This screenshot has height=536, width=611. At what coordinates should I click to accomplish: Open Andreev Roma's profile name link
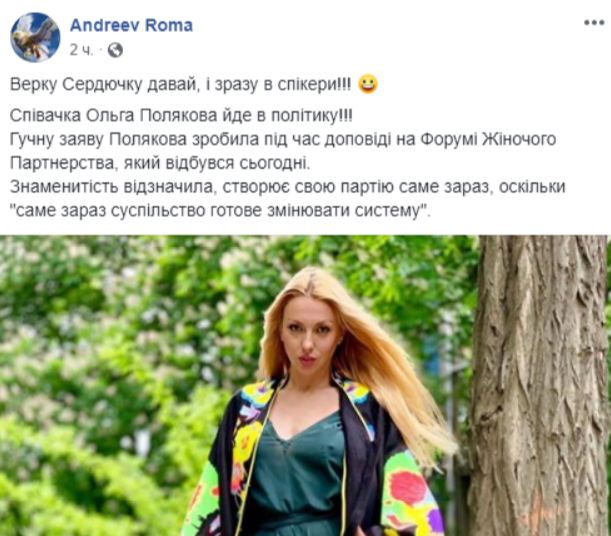point(131,25)
